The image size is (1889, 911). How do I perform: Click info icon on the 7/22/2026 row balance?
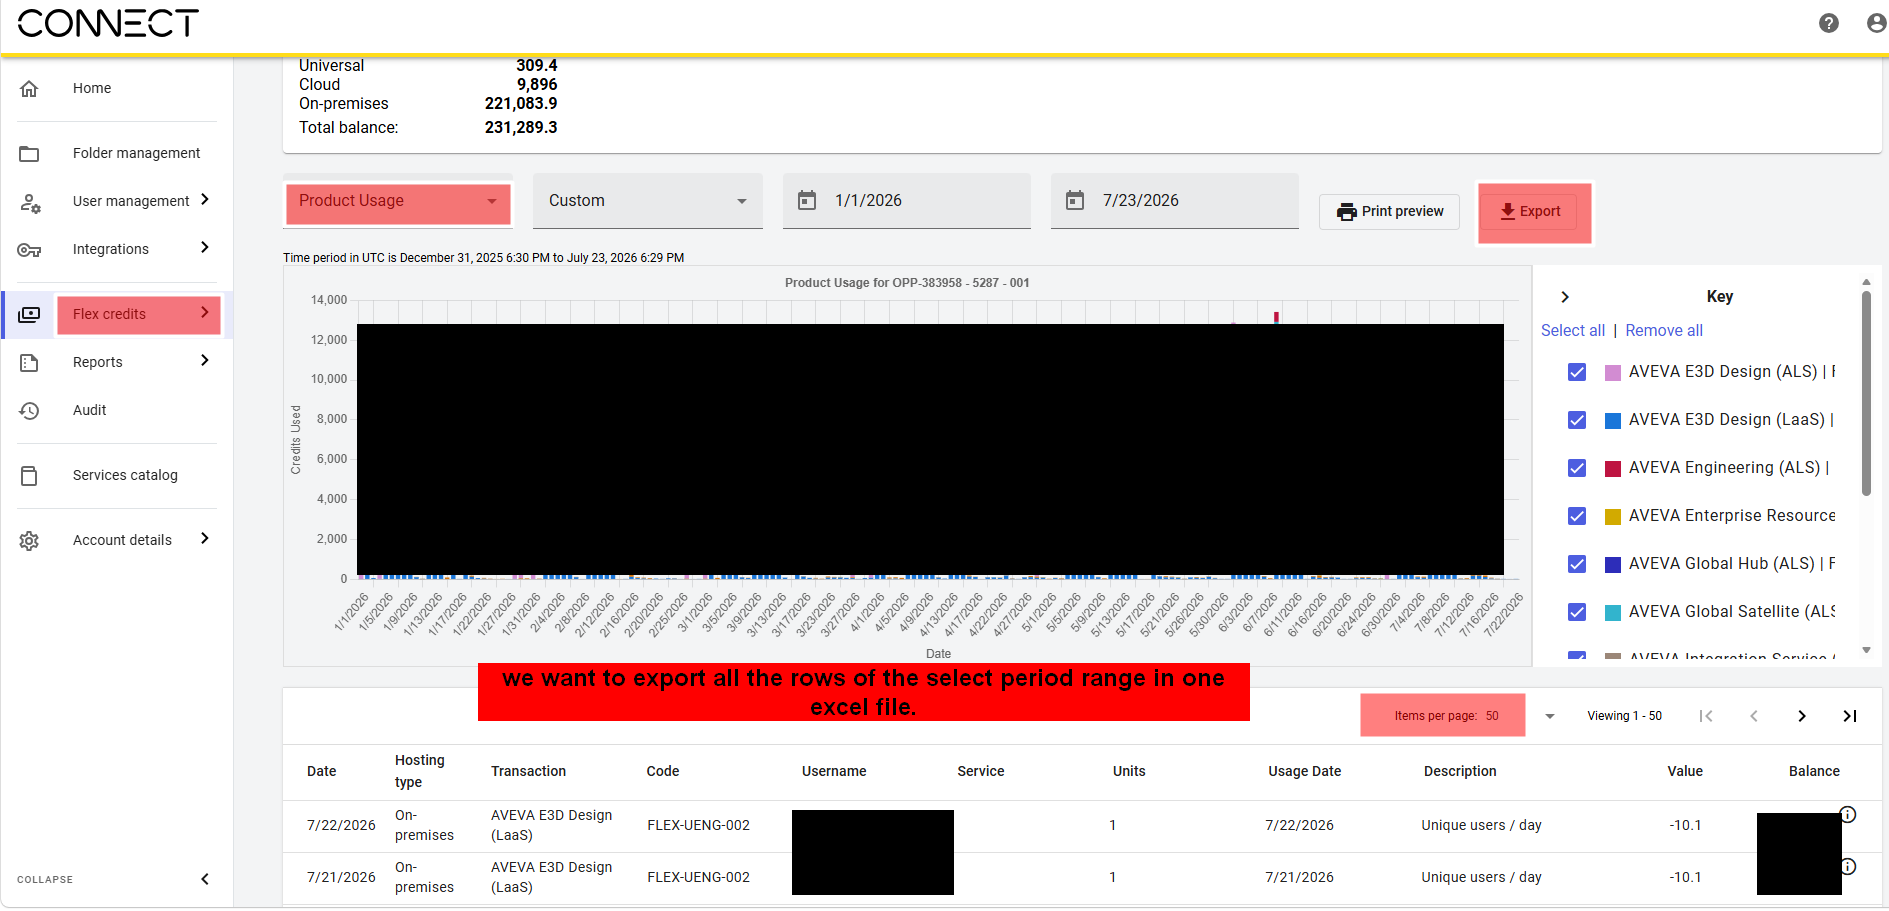(x=1848, y=815)
